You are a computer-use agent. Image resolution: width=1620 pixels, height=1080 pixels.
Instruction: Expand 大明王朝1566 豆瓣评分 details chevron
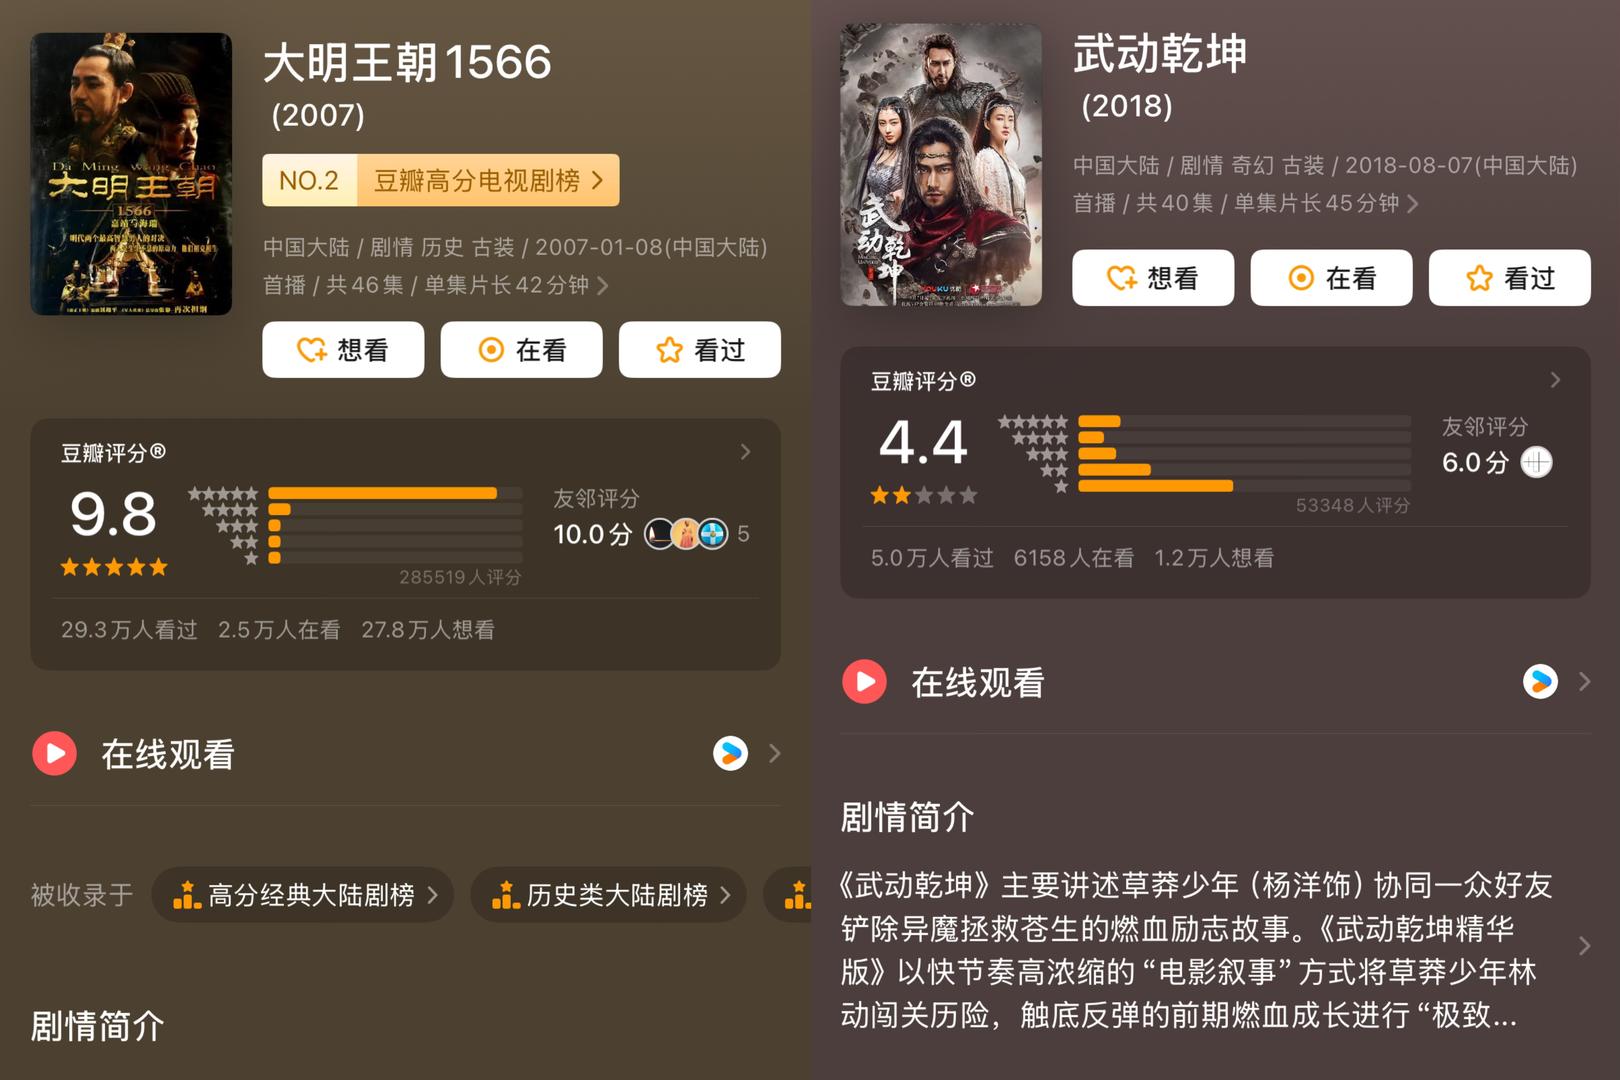tap(745, 452)
